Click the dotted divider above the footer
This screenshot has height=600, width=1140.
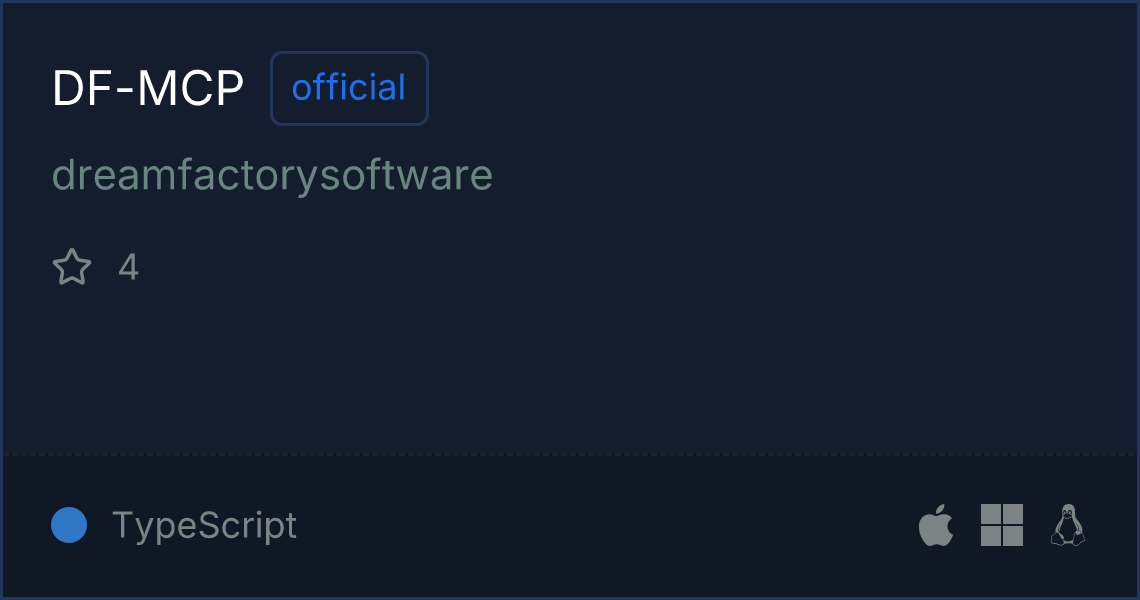(x=570, y=455)
